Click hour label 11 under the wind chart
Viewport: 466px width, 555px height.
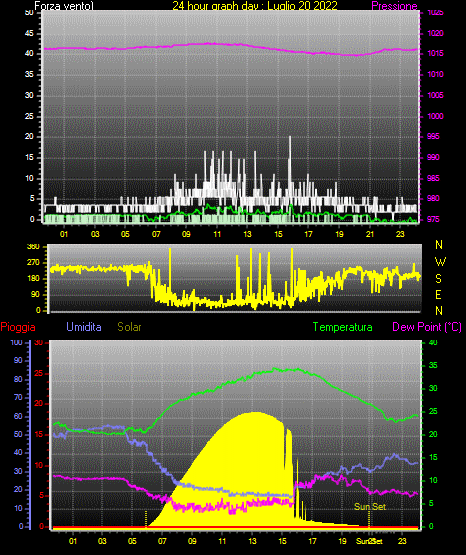(x=217, y=234)
